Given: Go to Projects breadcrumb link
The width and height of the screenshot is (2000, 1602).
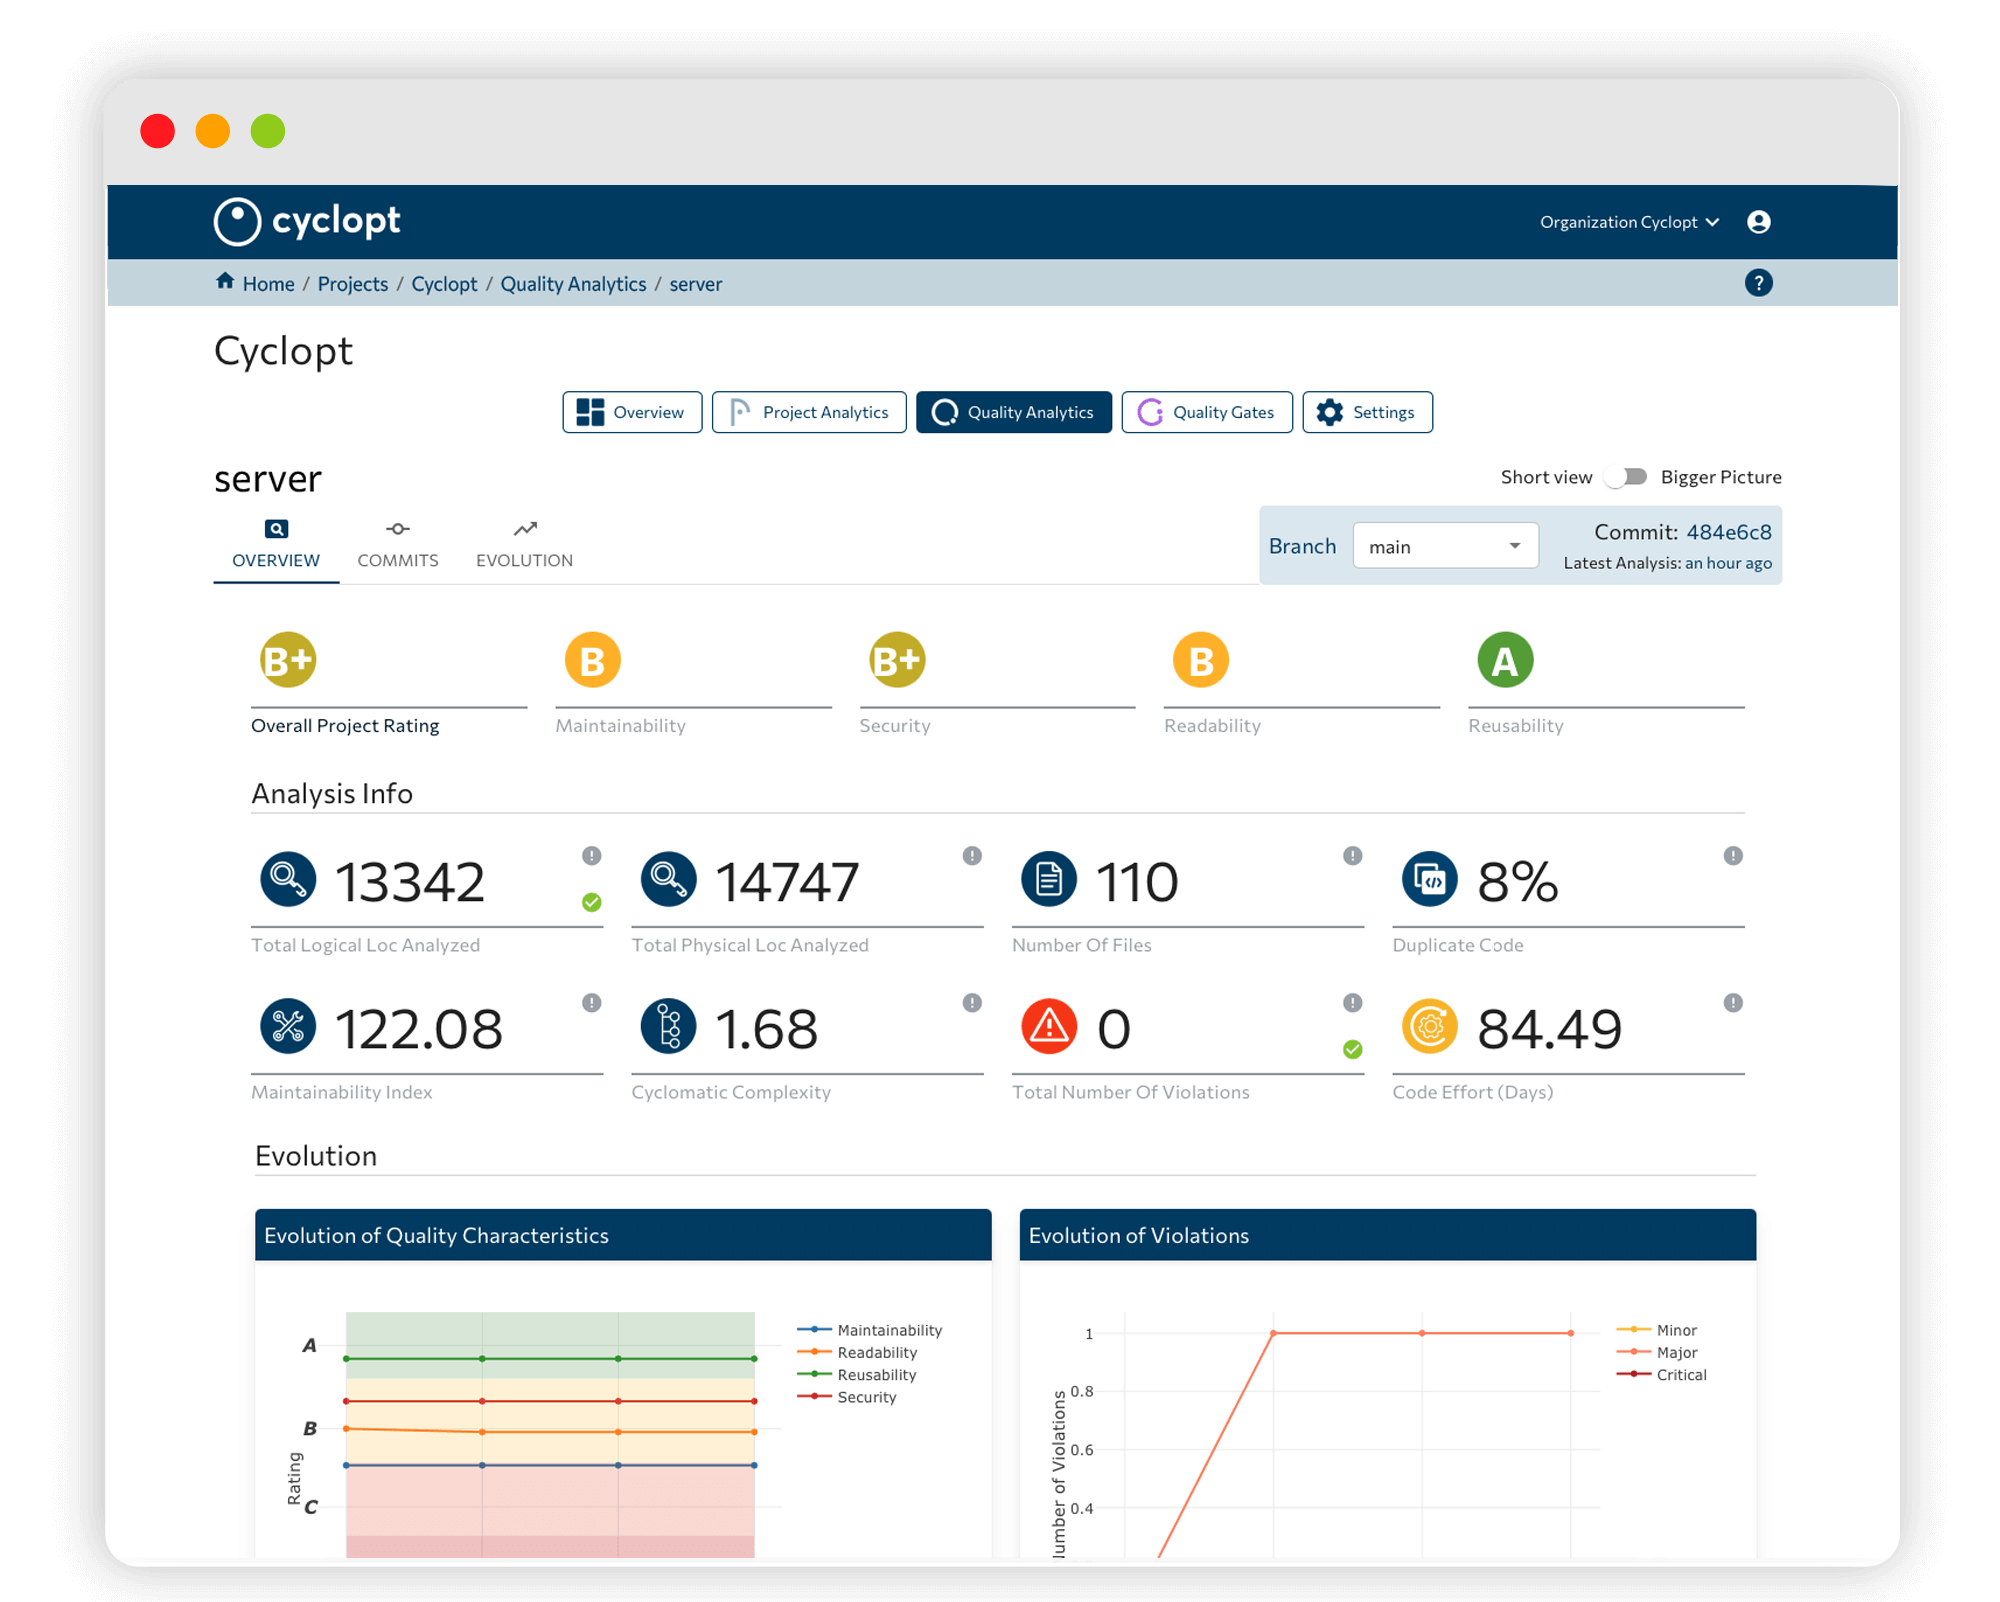Looking at the screenshot, I should 352,284.
